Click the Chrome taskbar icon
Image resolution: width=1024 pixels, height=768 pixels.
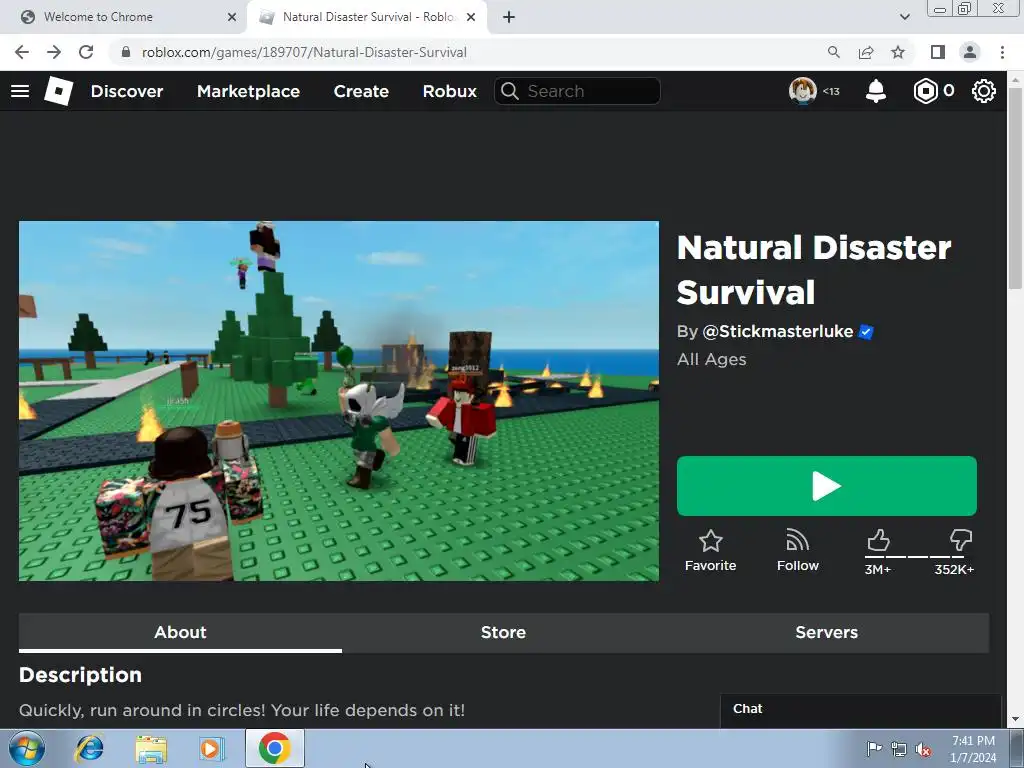pos(275,748)
